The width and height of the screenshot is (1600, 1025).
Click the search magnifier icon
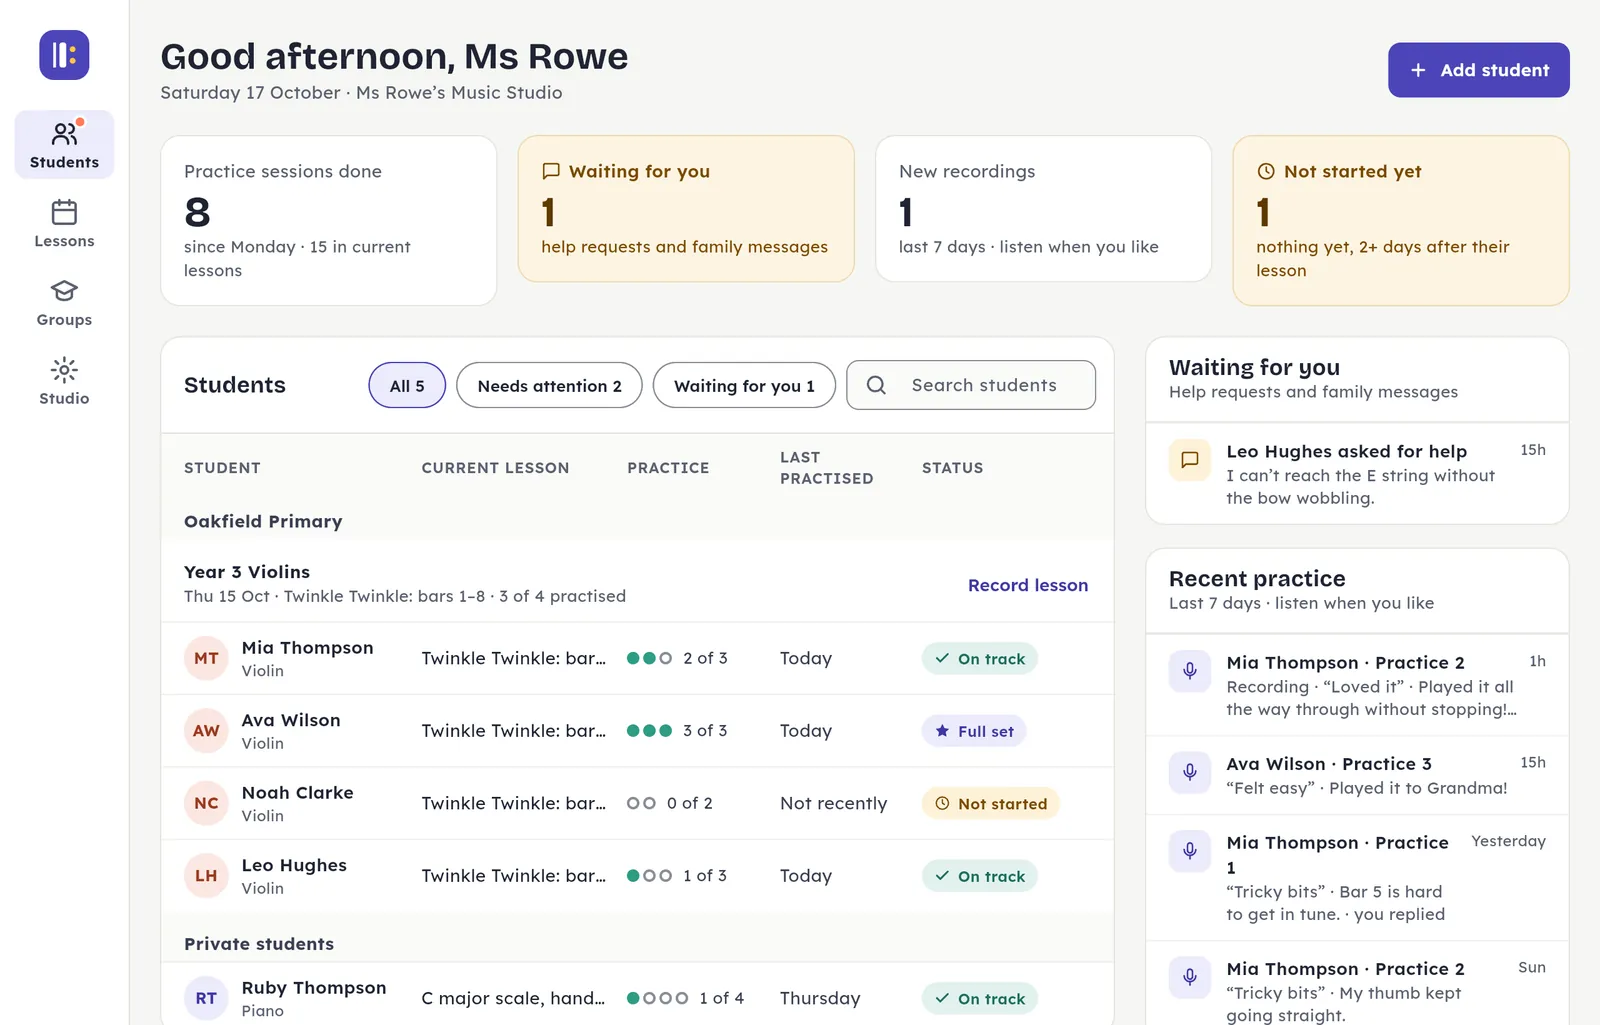coord(876,385)
